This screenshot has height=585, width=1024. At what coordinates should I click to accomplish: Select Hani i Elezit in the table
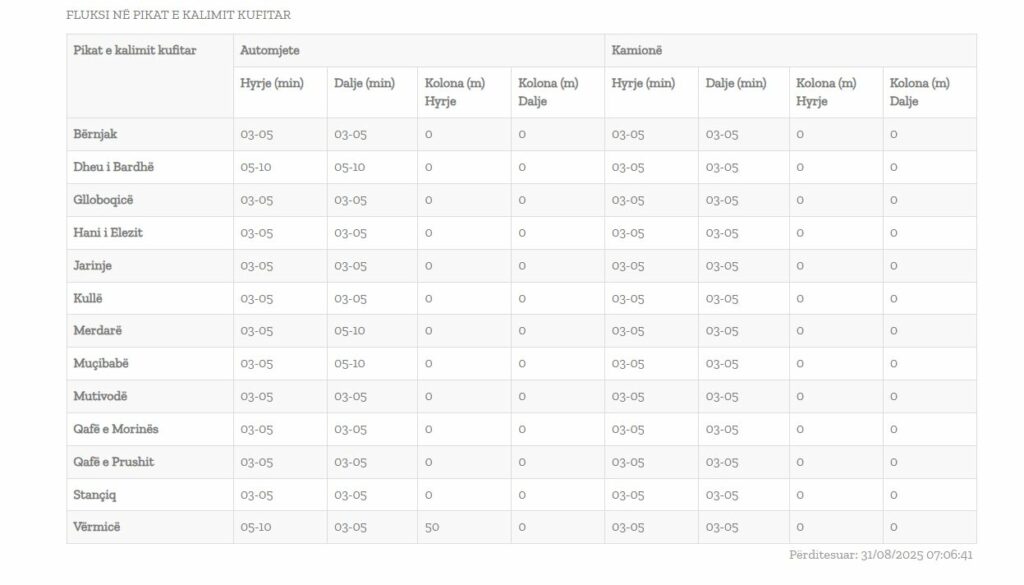pos(108,232)
